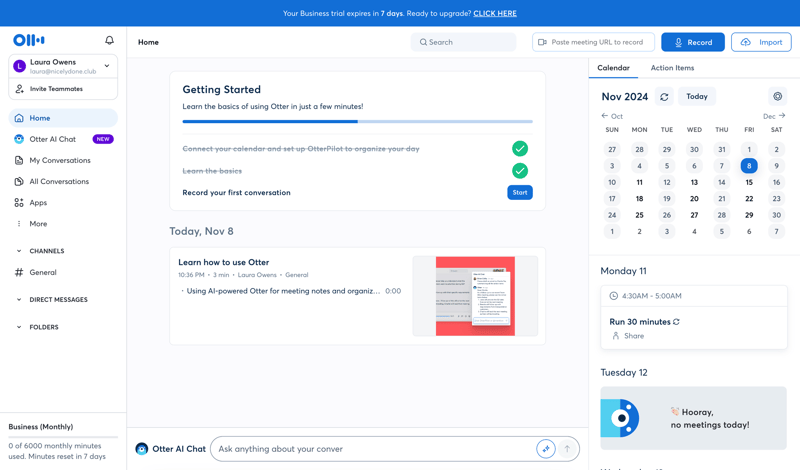Image resolution: width=800 pixels, height=470 pixels.
Task: Open My Conversations
Action: point(63,160)
